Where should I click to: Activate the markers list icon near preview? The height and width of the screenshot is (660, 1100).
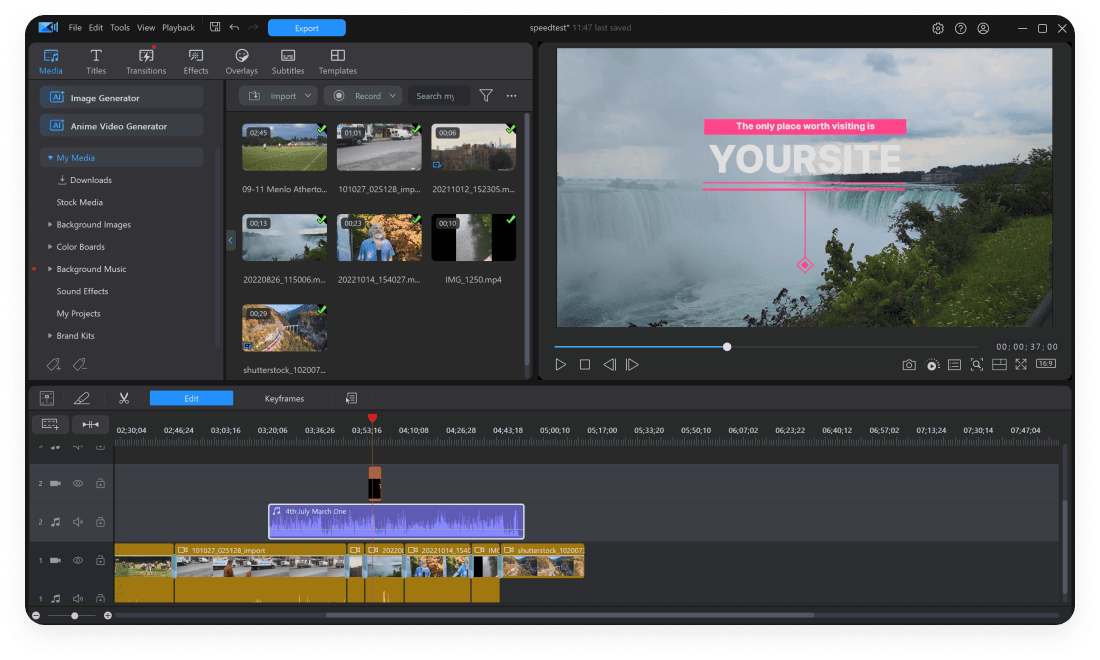[x=956, y=364]
